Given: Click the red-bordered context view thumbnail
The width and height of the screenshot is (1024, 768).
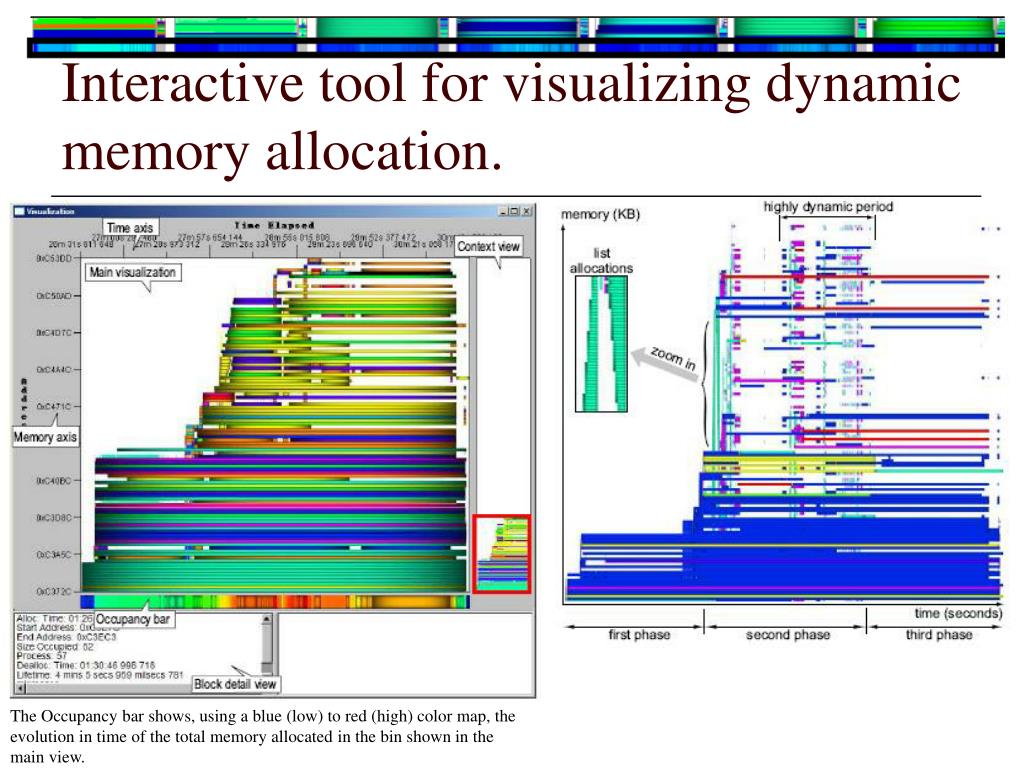Looking at the screenshot, I should [501, 553].
